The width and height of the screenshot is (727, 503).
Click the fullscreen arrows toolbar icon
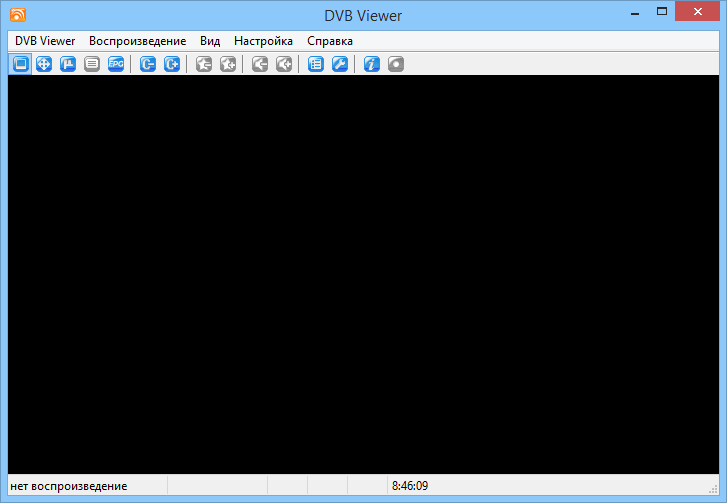[x=44, y=64]
